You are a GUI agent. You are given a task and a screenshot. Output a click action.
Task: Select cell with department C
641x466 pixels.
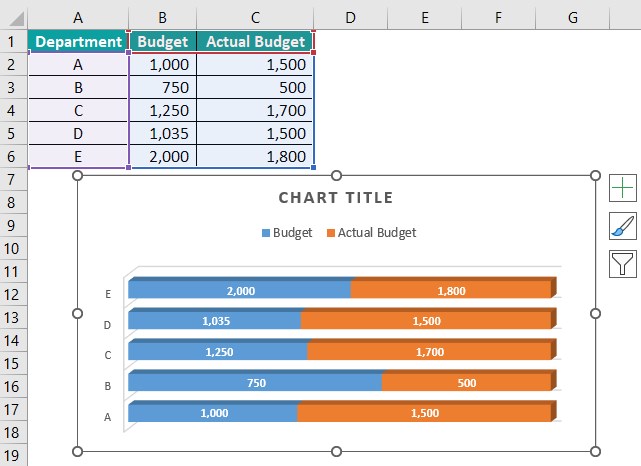(78, 110)
